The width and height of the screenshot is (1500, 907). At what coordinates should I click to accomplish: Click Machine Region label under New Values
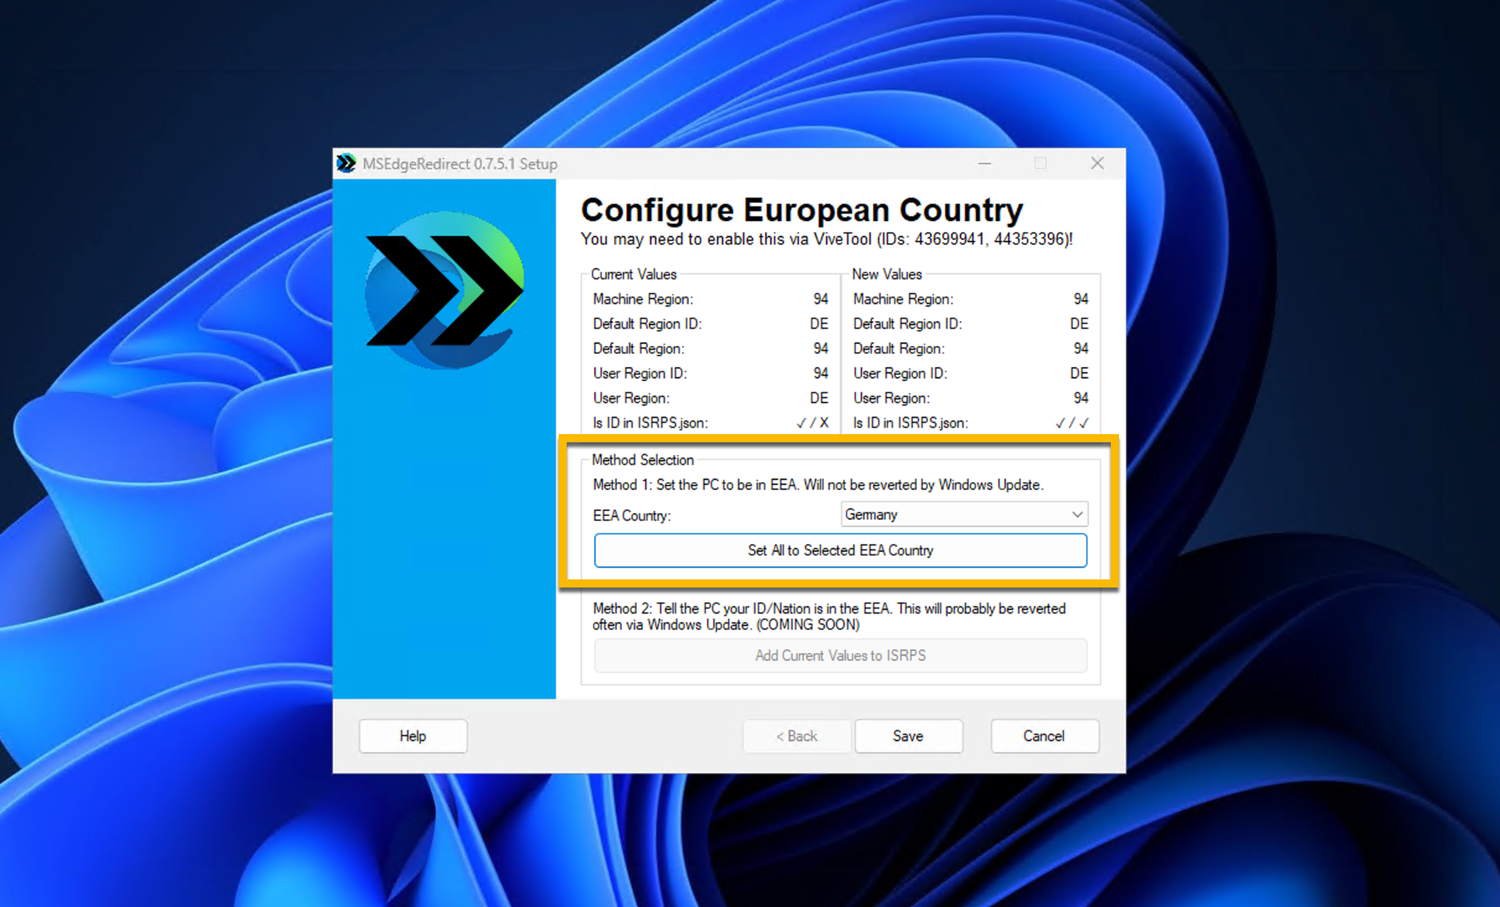[x=903, y=299]
